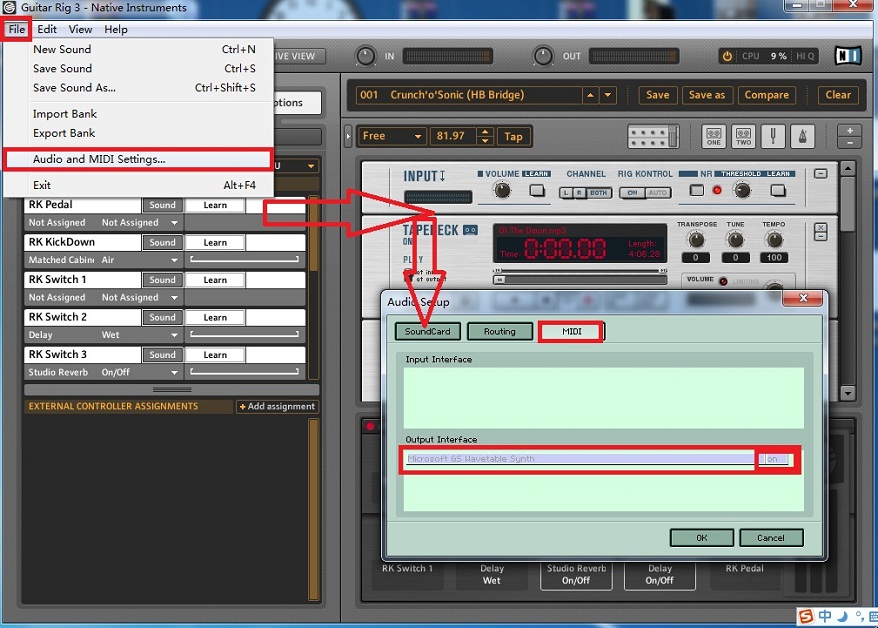Expand the RK Switch 1 assignment dropdown
The image size is (878, 628).
(174, 298)
